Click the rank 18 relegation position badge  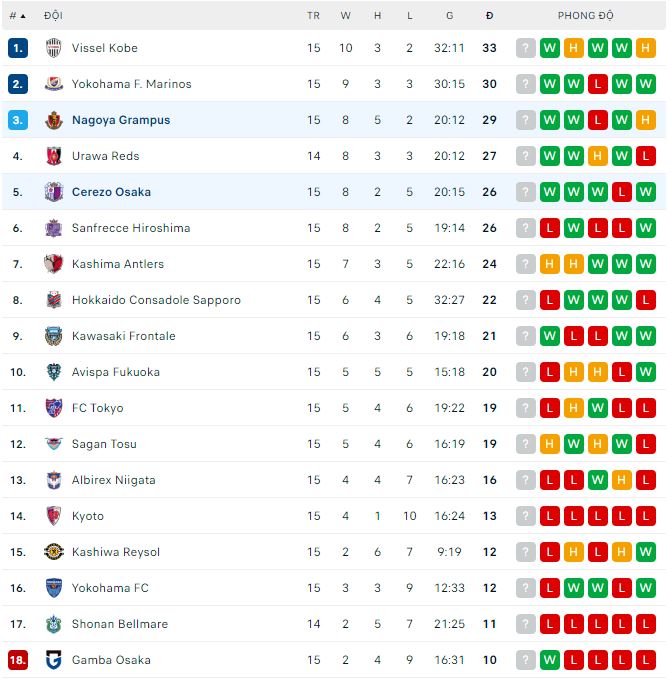[18, 660]
